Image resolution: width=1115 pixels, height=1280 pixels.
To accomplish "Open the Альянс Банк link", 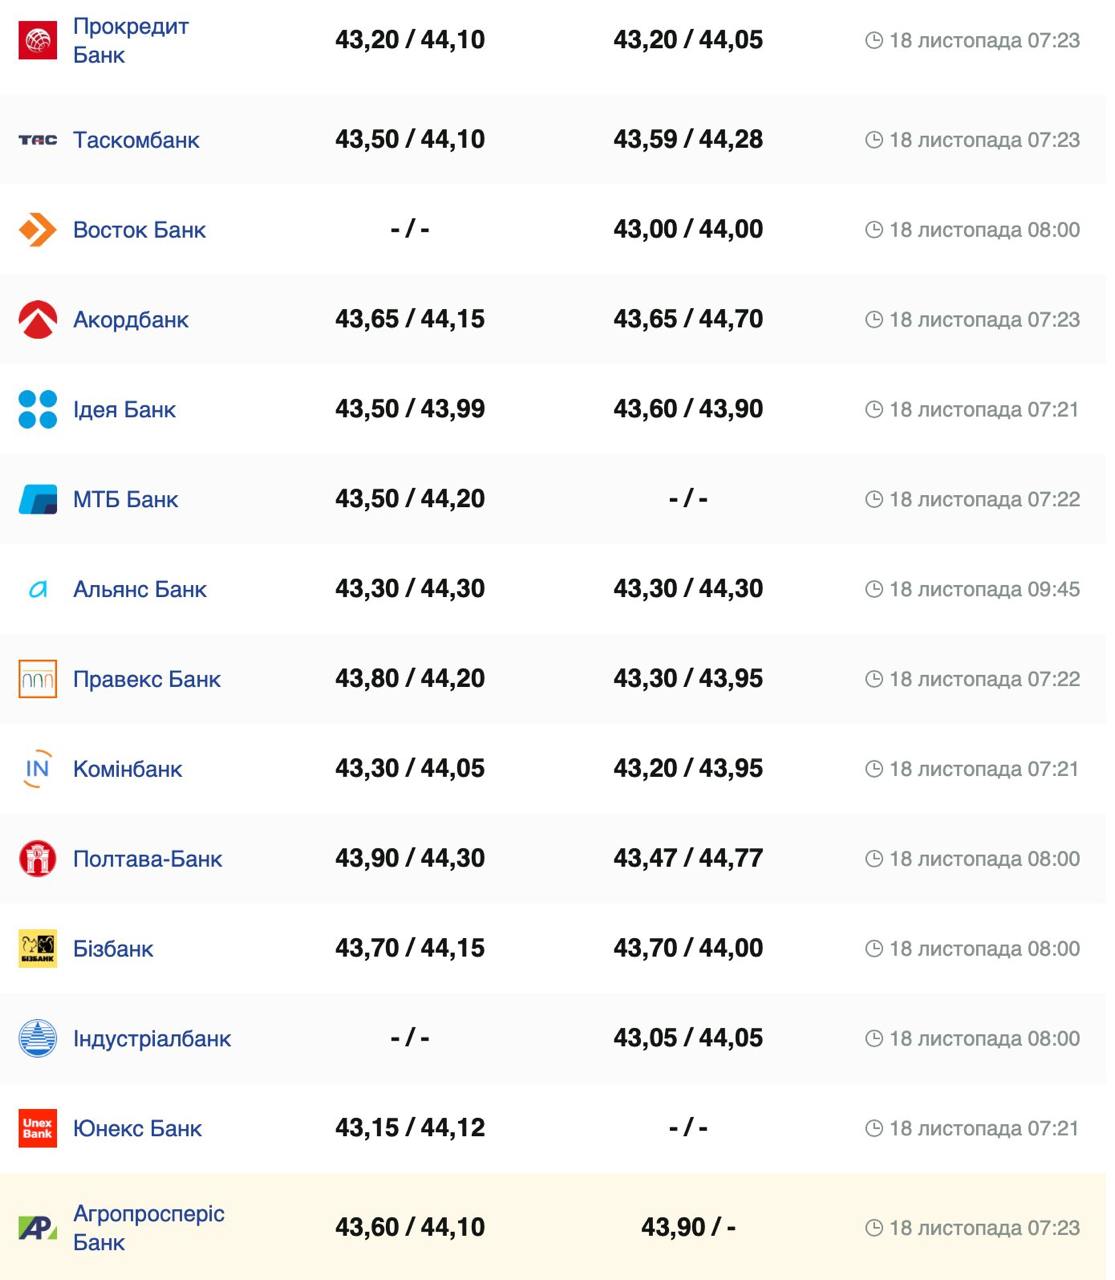I will [140, 589].
